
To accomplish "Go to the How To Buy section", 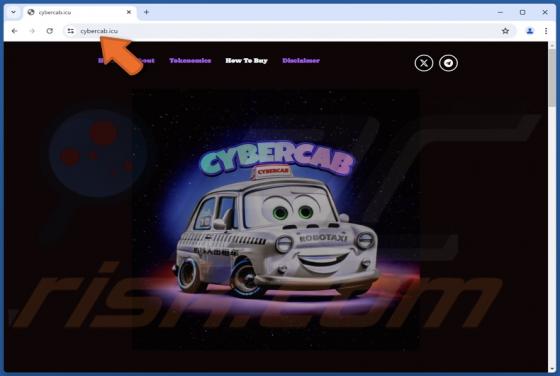I will [x=246, y=61].
